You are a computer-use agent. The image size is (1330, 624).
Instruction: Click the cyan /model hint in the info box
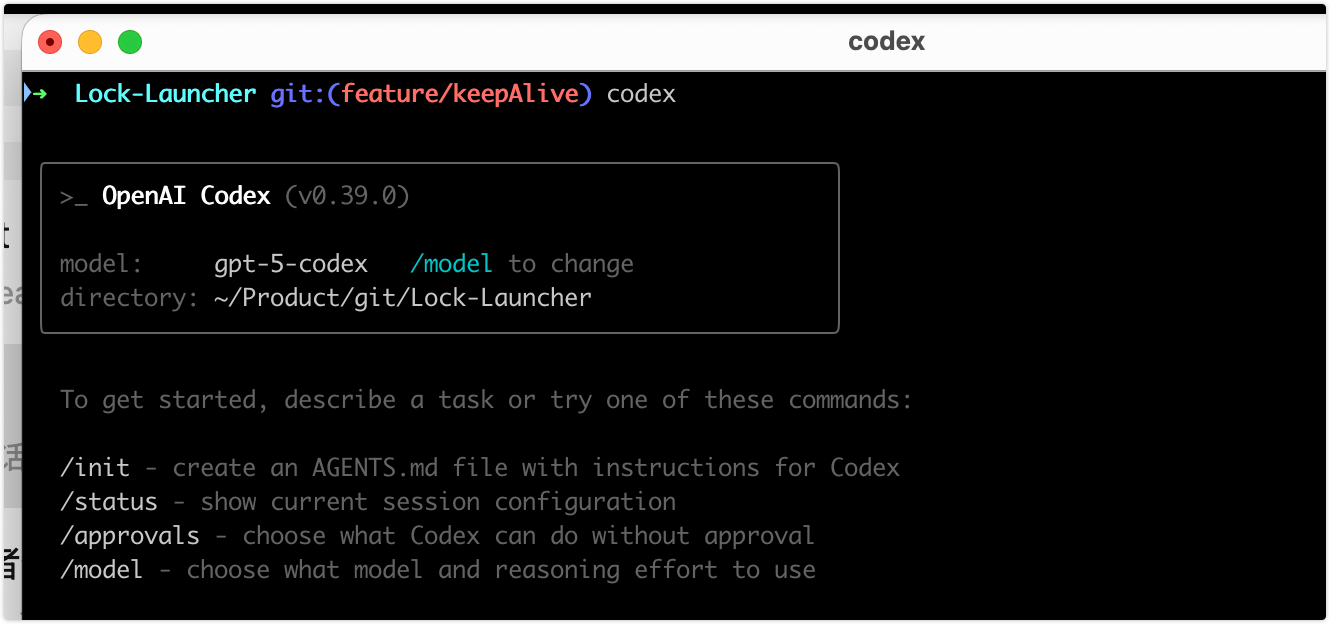(x=451, y=264)
